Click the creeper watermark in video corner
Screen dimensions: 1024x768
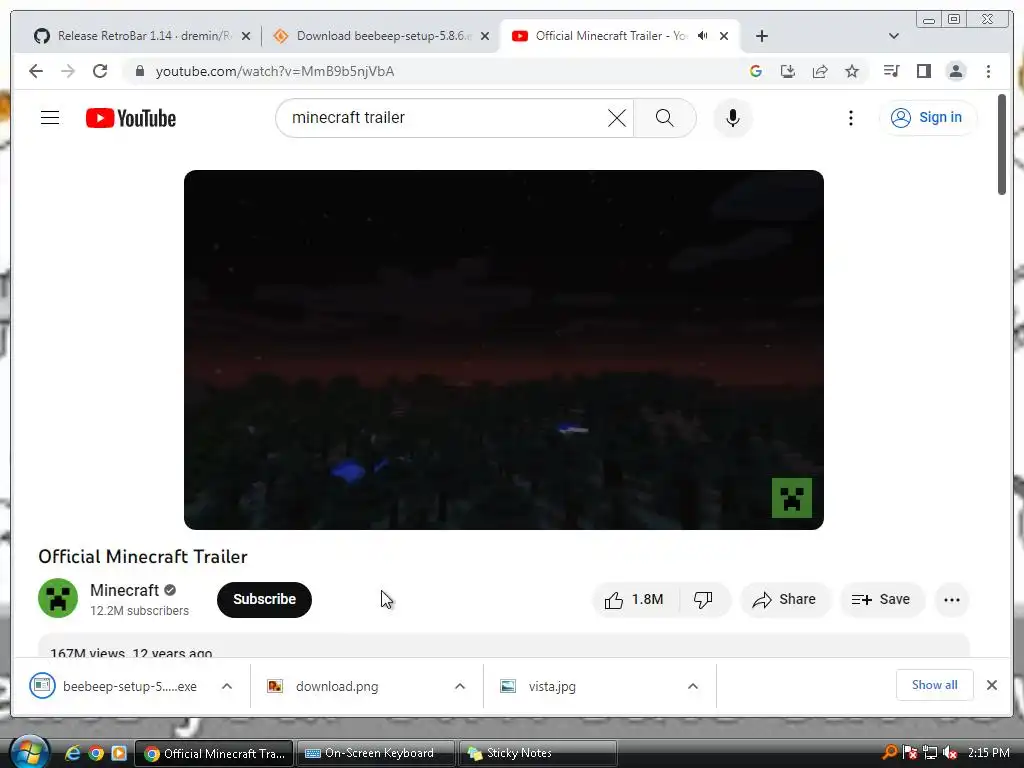point(792,498)
